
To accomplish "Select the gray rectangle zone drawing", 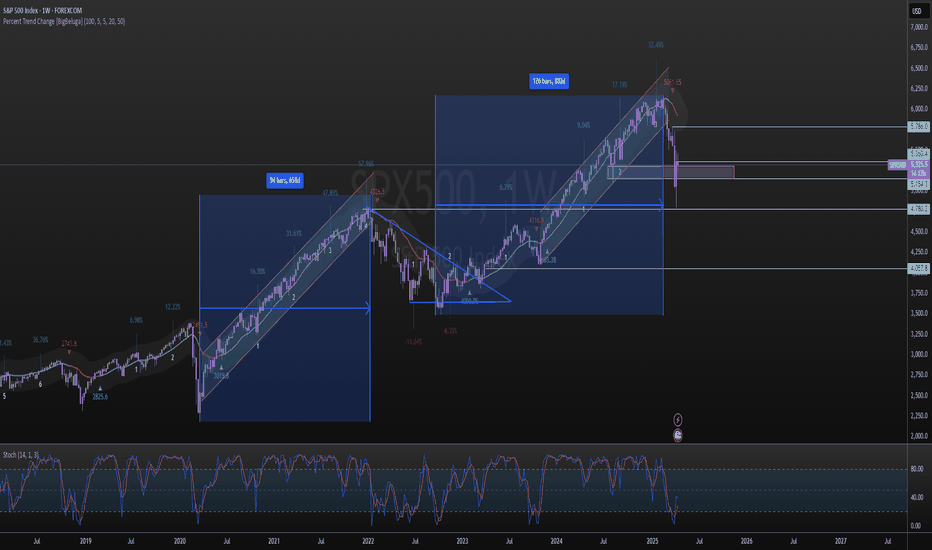I will pos(670,172).
